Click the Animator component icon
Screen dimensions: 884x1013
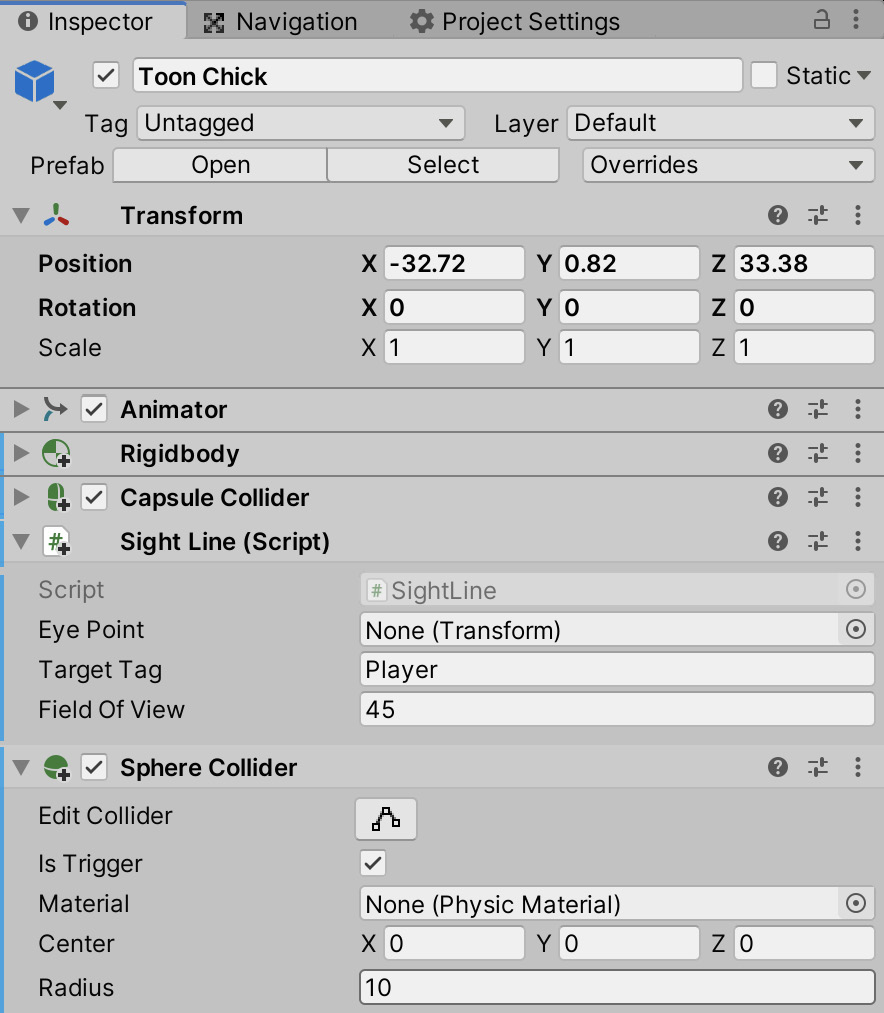coord(57,409)
